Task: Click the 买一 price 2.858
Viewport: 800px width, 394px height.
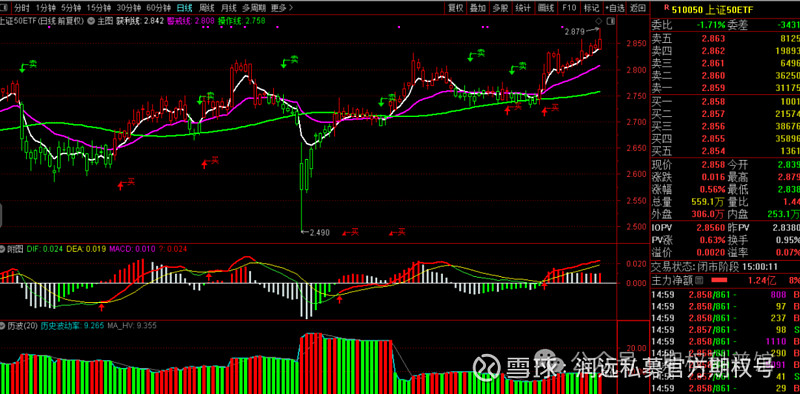Action: click(x=713, y=102)
